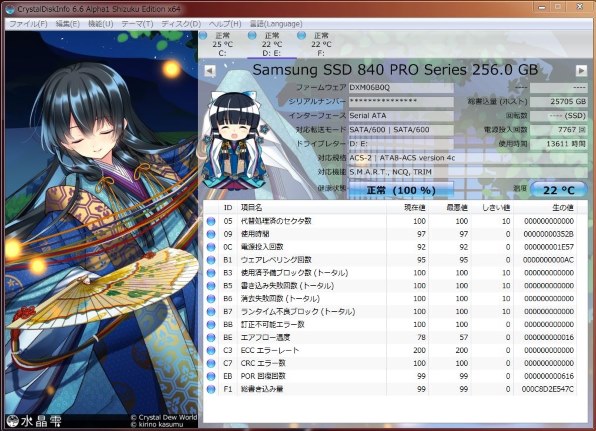Click status orb for drive D: E:

tap(252, 36)
